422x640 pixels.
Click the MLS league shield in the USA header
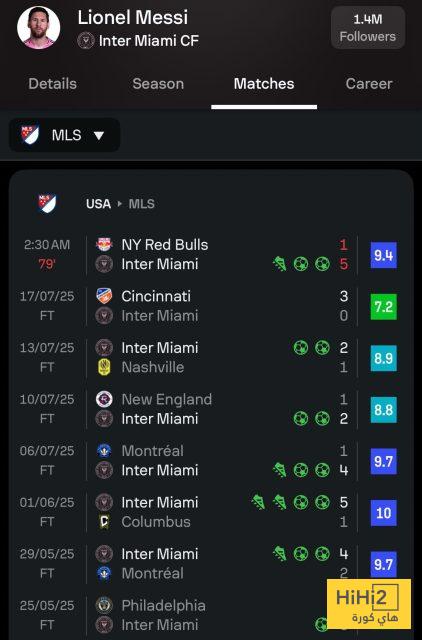47,203
